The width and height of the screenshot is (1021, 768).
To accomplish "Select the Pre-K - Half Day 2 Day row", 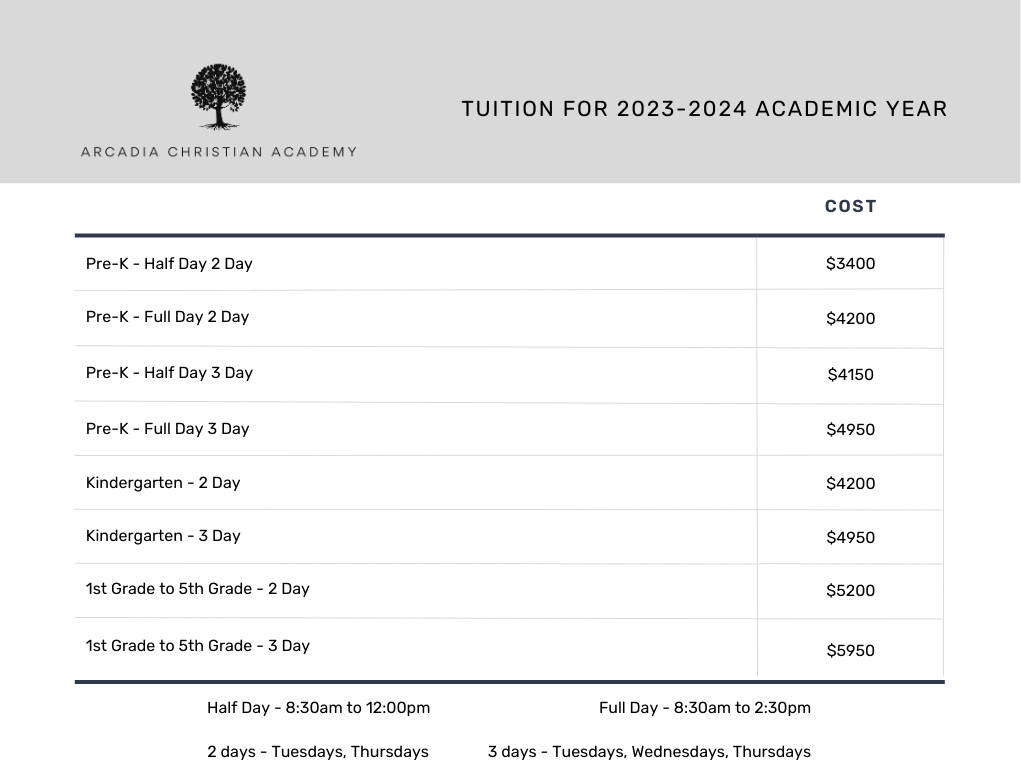I will pyautogui.click(x=509, y=263).
